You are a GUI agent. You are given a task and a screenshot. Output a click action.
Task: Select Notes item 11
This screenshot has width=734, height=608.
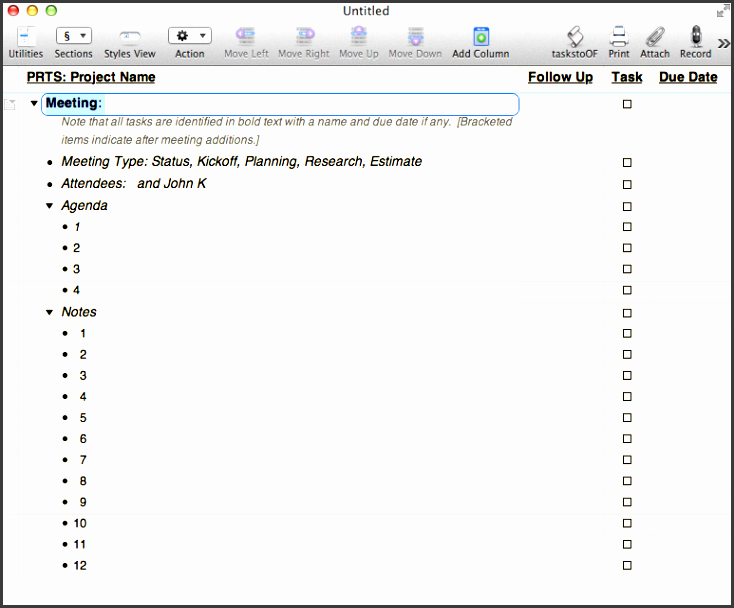pos(80,544)
